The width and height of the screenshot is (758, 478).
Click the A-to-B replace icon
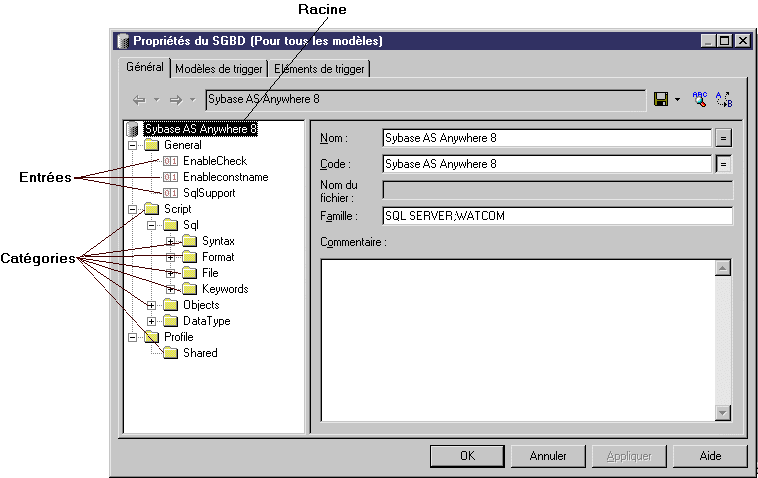point(724,100)
